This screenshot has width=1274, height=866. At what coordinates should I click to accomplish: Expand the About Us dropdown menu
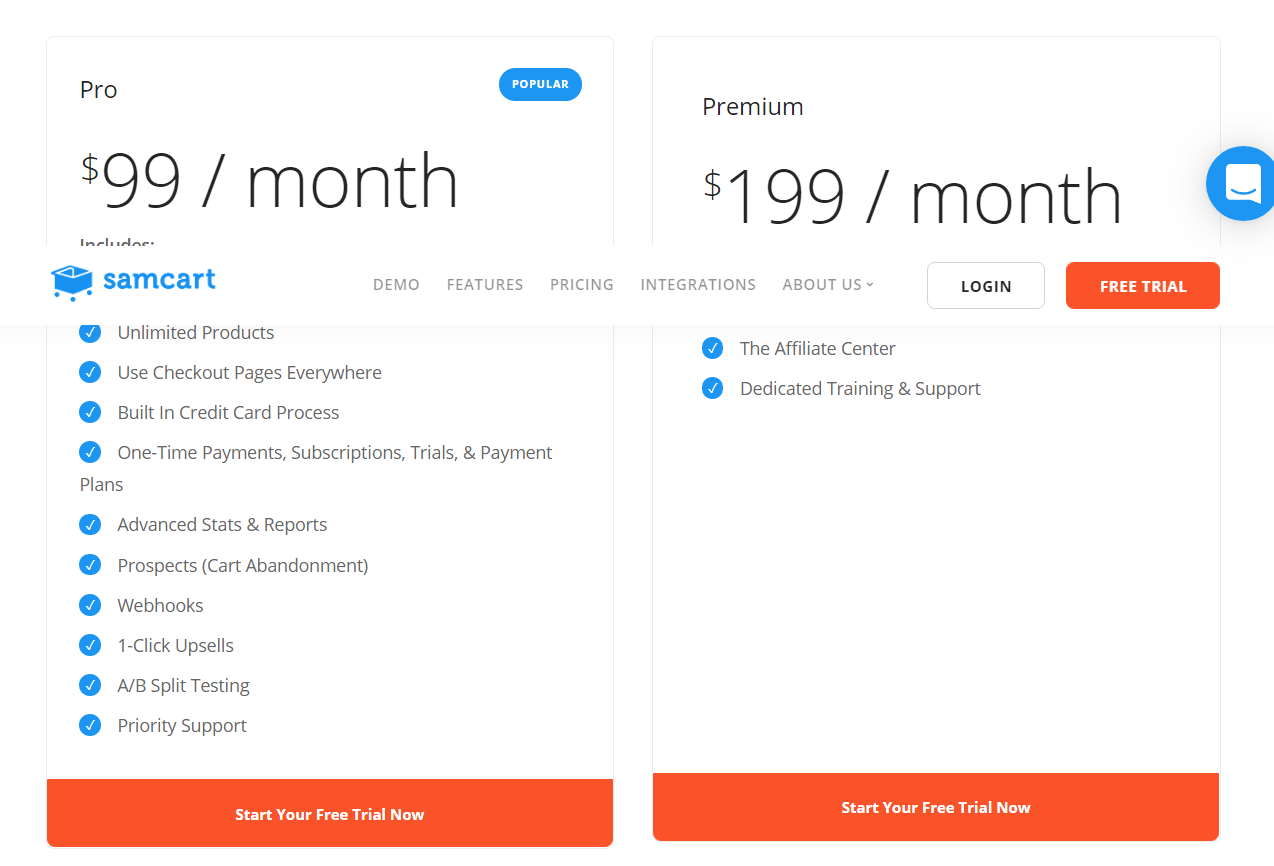coord(827,285)
